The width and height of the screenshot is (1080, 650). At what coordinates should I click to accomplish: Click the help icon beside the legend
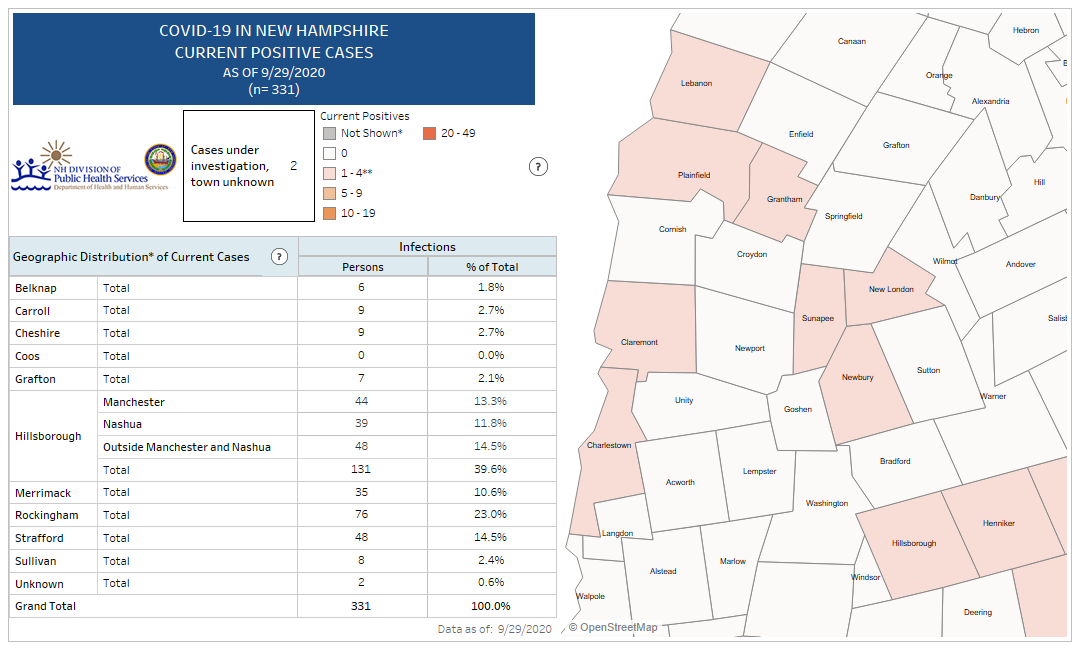click(x=537, y=166)
